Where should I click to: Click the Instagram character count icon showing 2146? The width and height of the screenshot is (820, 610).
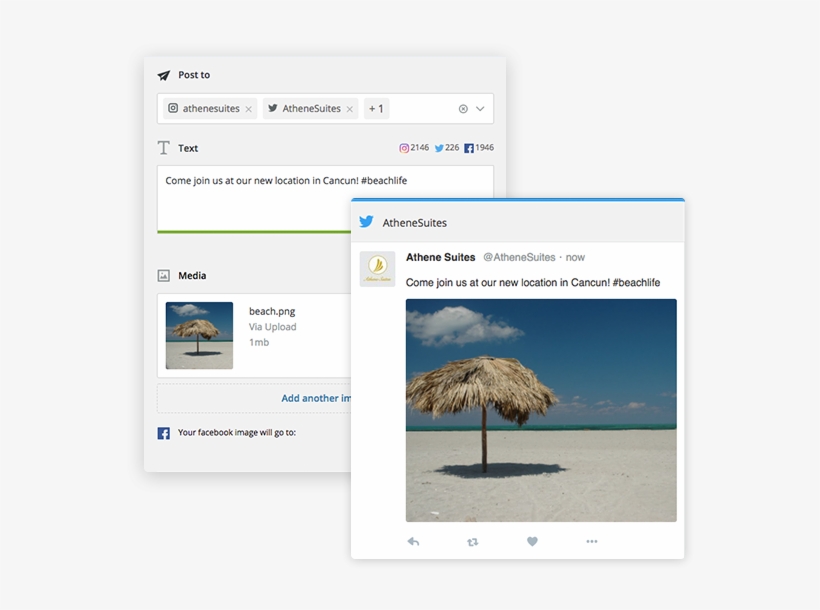tap(403, 146)
